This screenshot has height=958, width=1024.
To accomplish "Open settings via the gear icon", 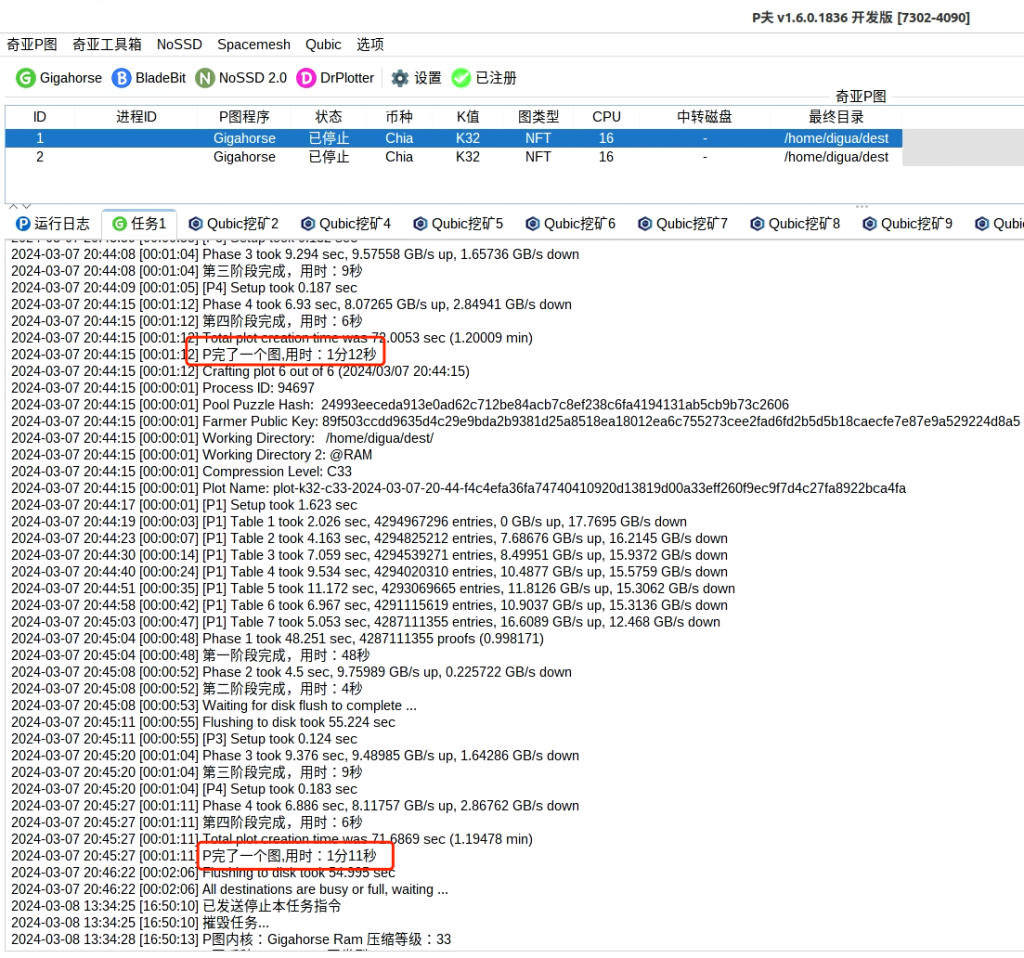I will click(416, 78).
